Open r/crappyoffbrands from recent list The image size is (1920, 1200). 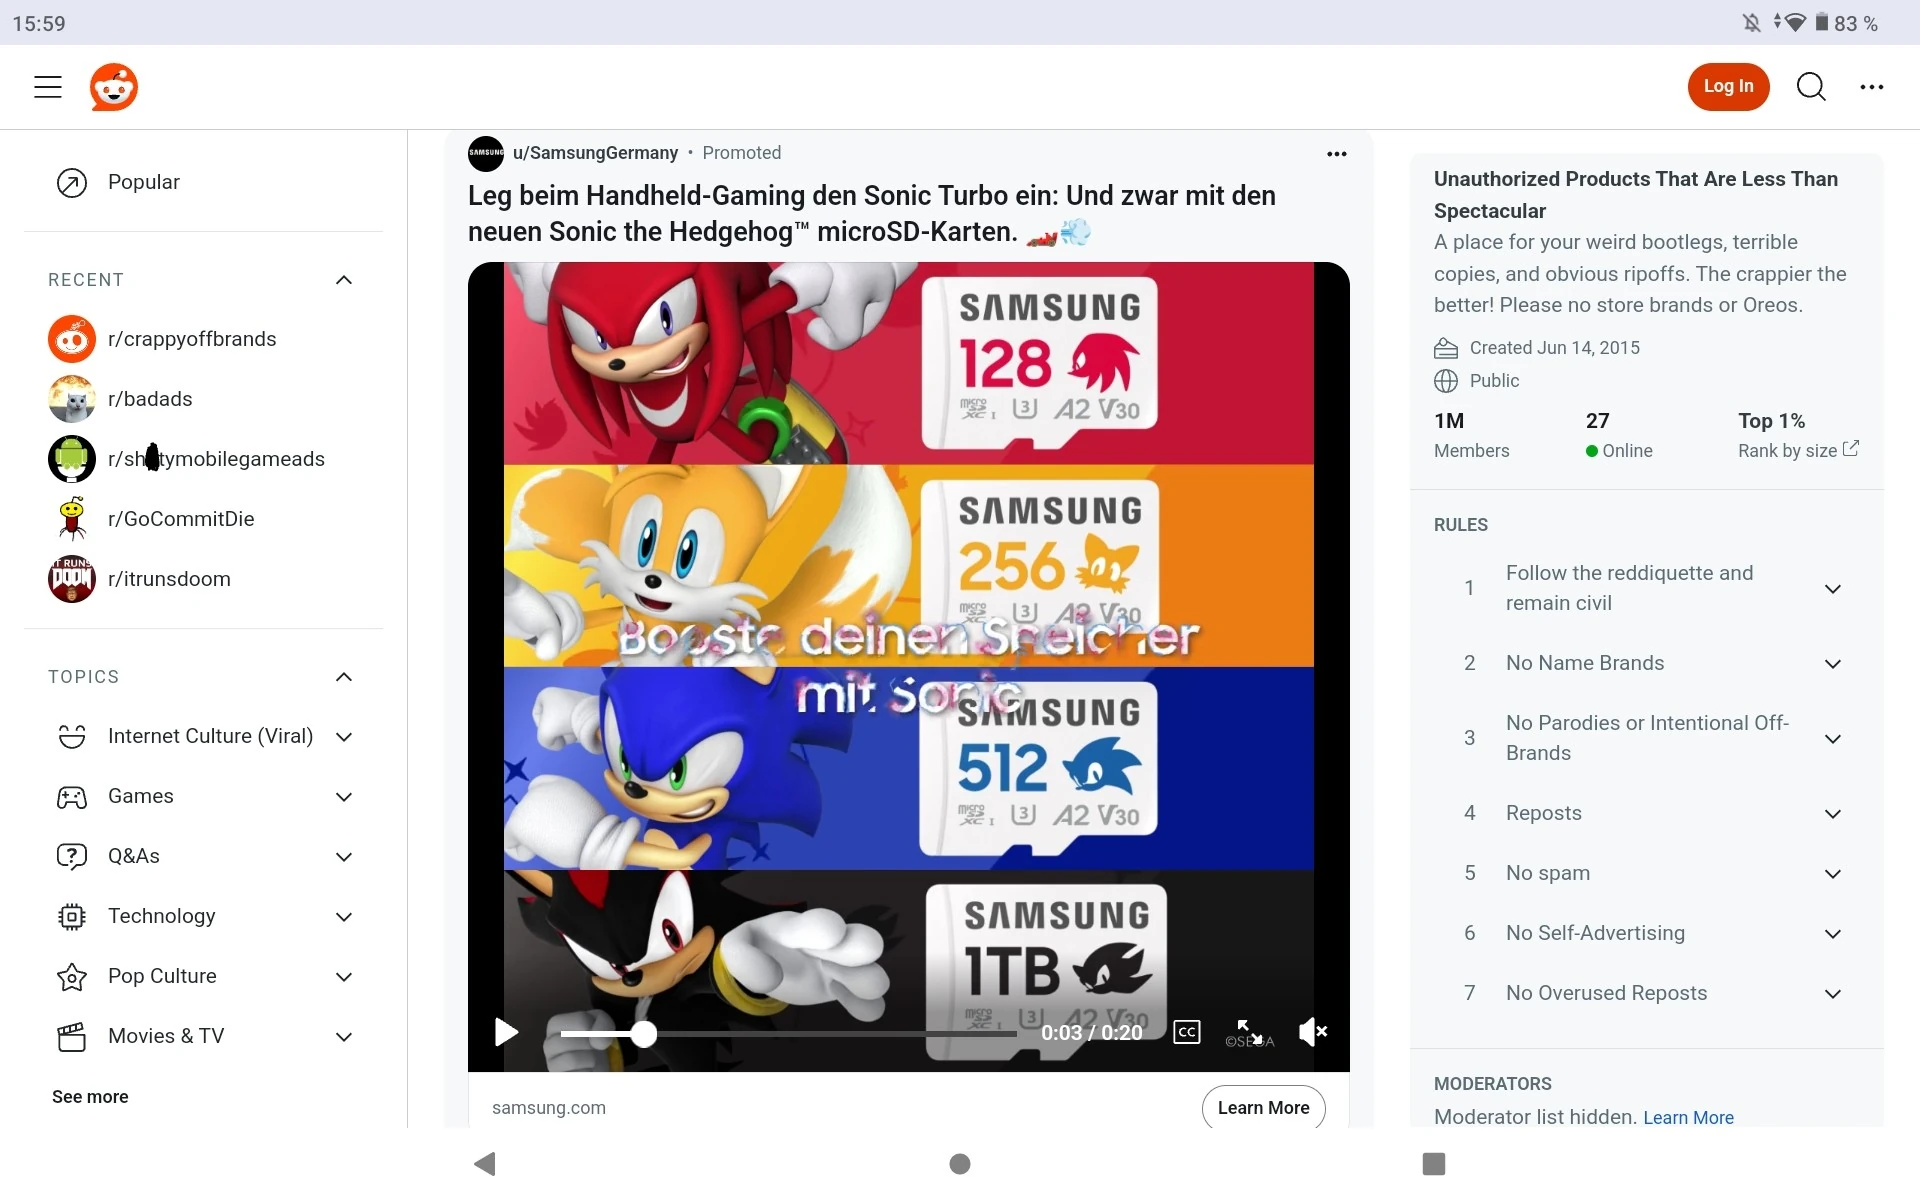[x=192, y=339]
